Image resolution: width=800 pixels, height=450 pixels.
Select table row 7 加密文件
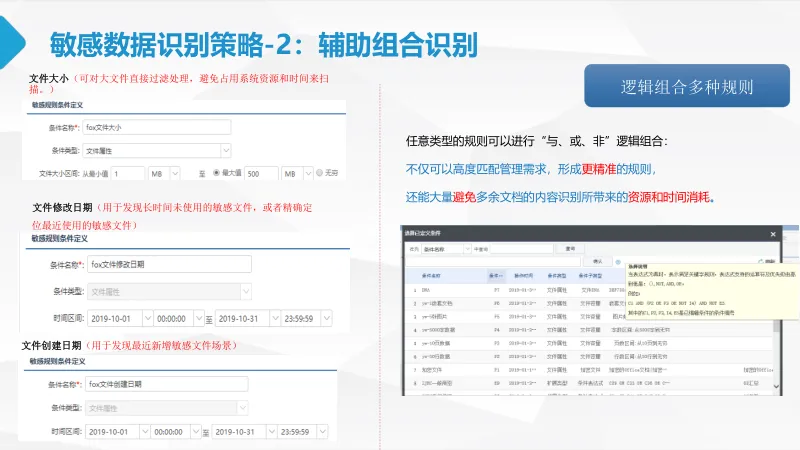coord(589,370)
